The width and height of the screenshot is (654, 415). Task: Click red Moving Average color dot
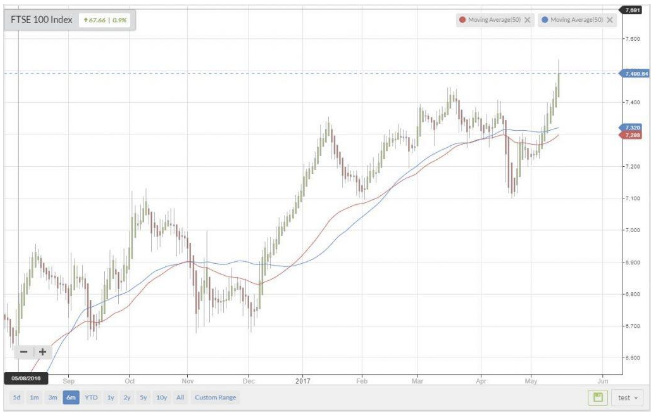pyautogui.click(x=462, y=20)
